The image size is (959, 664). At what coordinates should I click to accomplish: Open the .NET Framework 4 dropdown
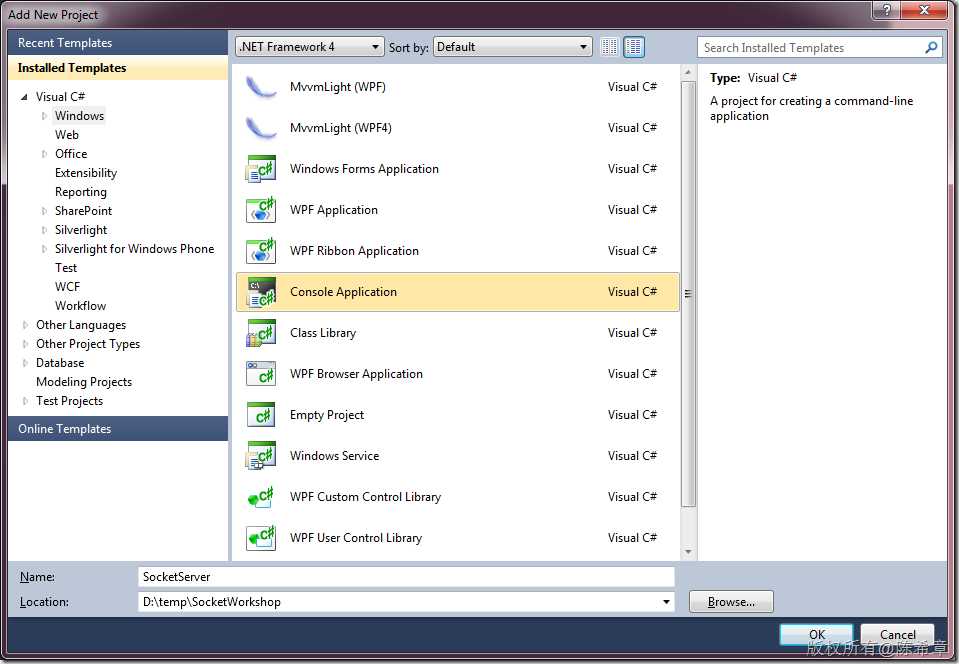coord(309,47)
